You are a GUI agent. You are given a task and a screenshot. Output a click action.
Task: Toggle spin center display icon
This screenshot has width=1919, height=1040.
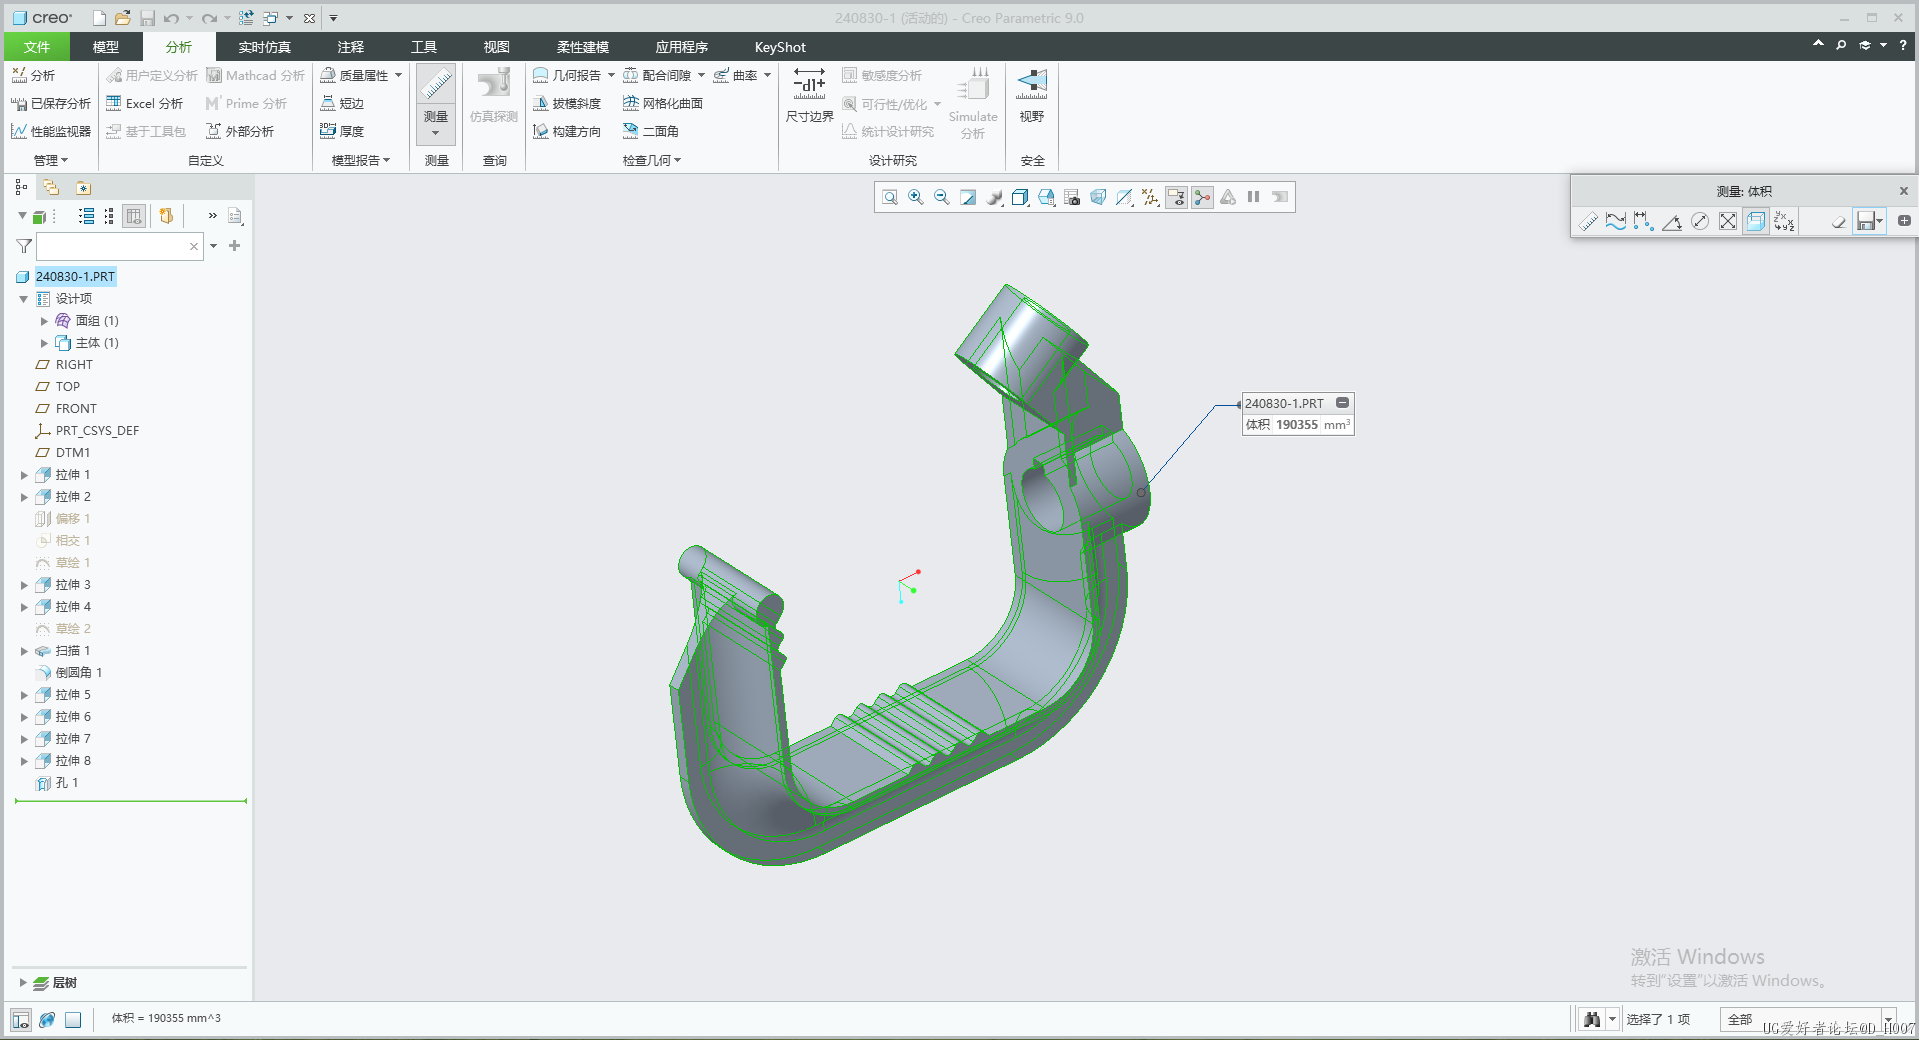point(1202,197)
